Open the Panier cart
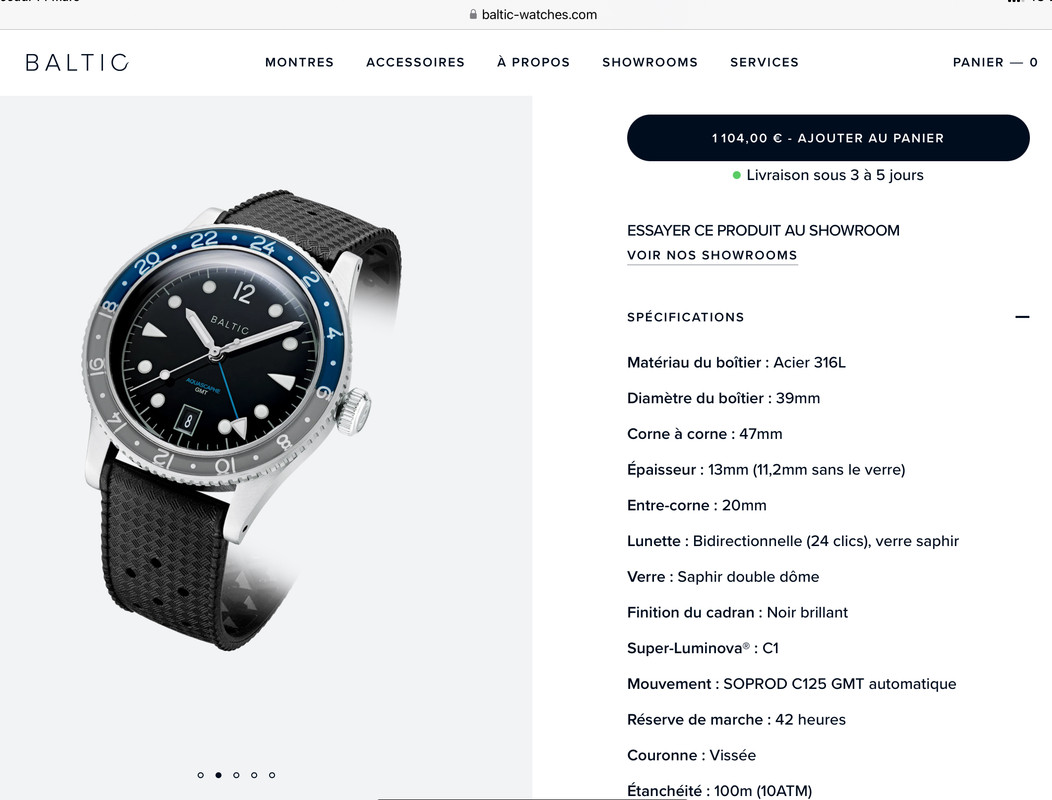This screenshot has height=800, width=1052. pyautogui.click(x=995, y=62)
